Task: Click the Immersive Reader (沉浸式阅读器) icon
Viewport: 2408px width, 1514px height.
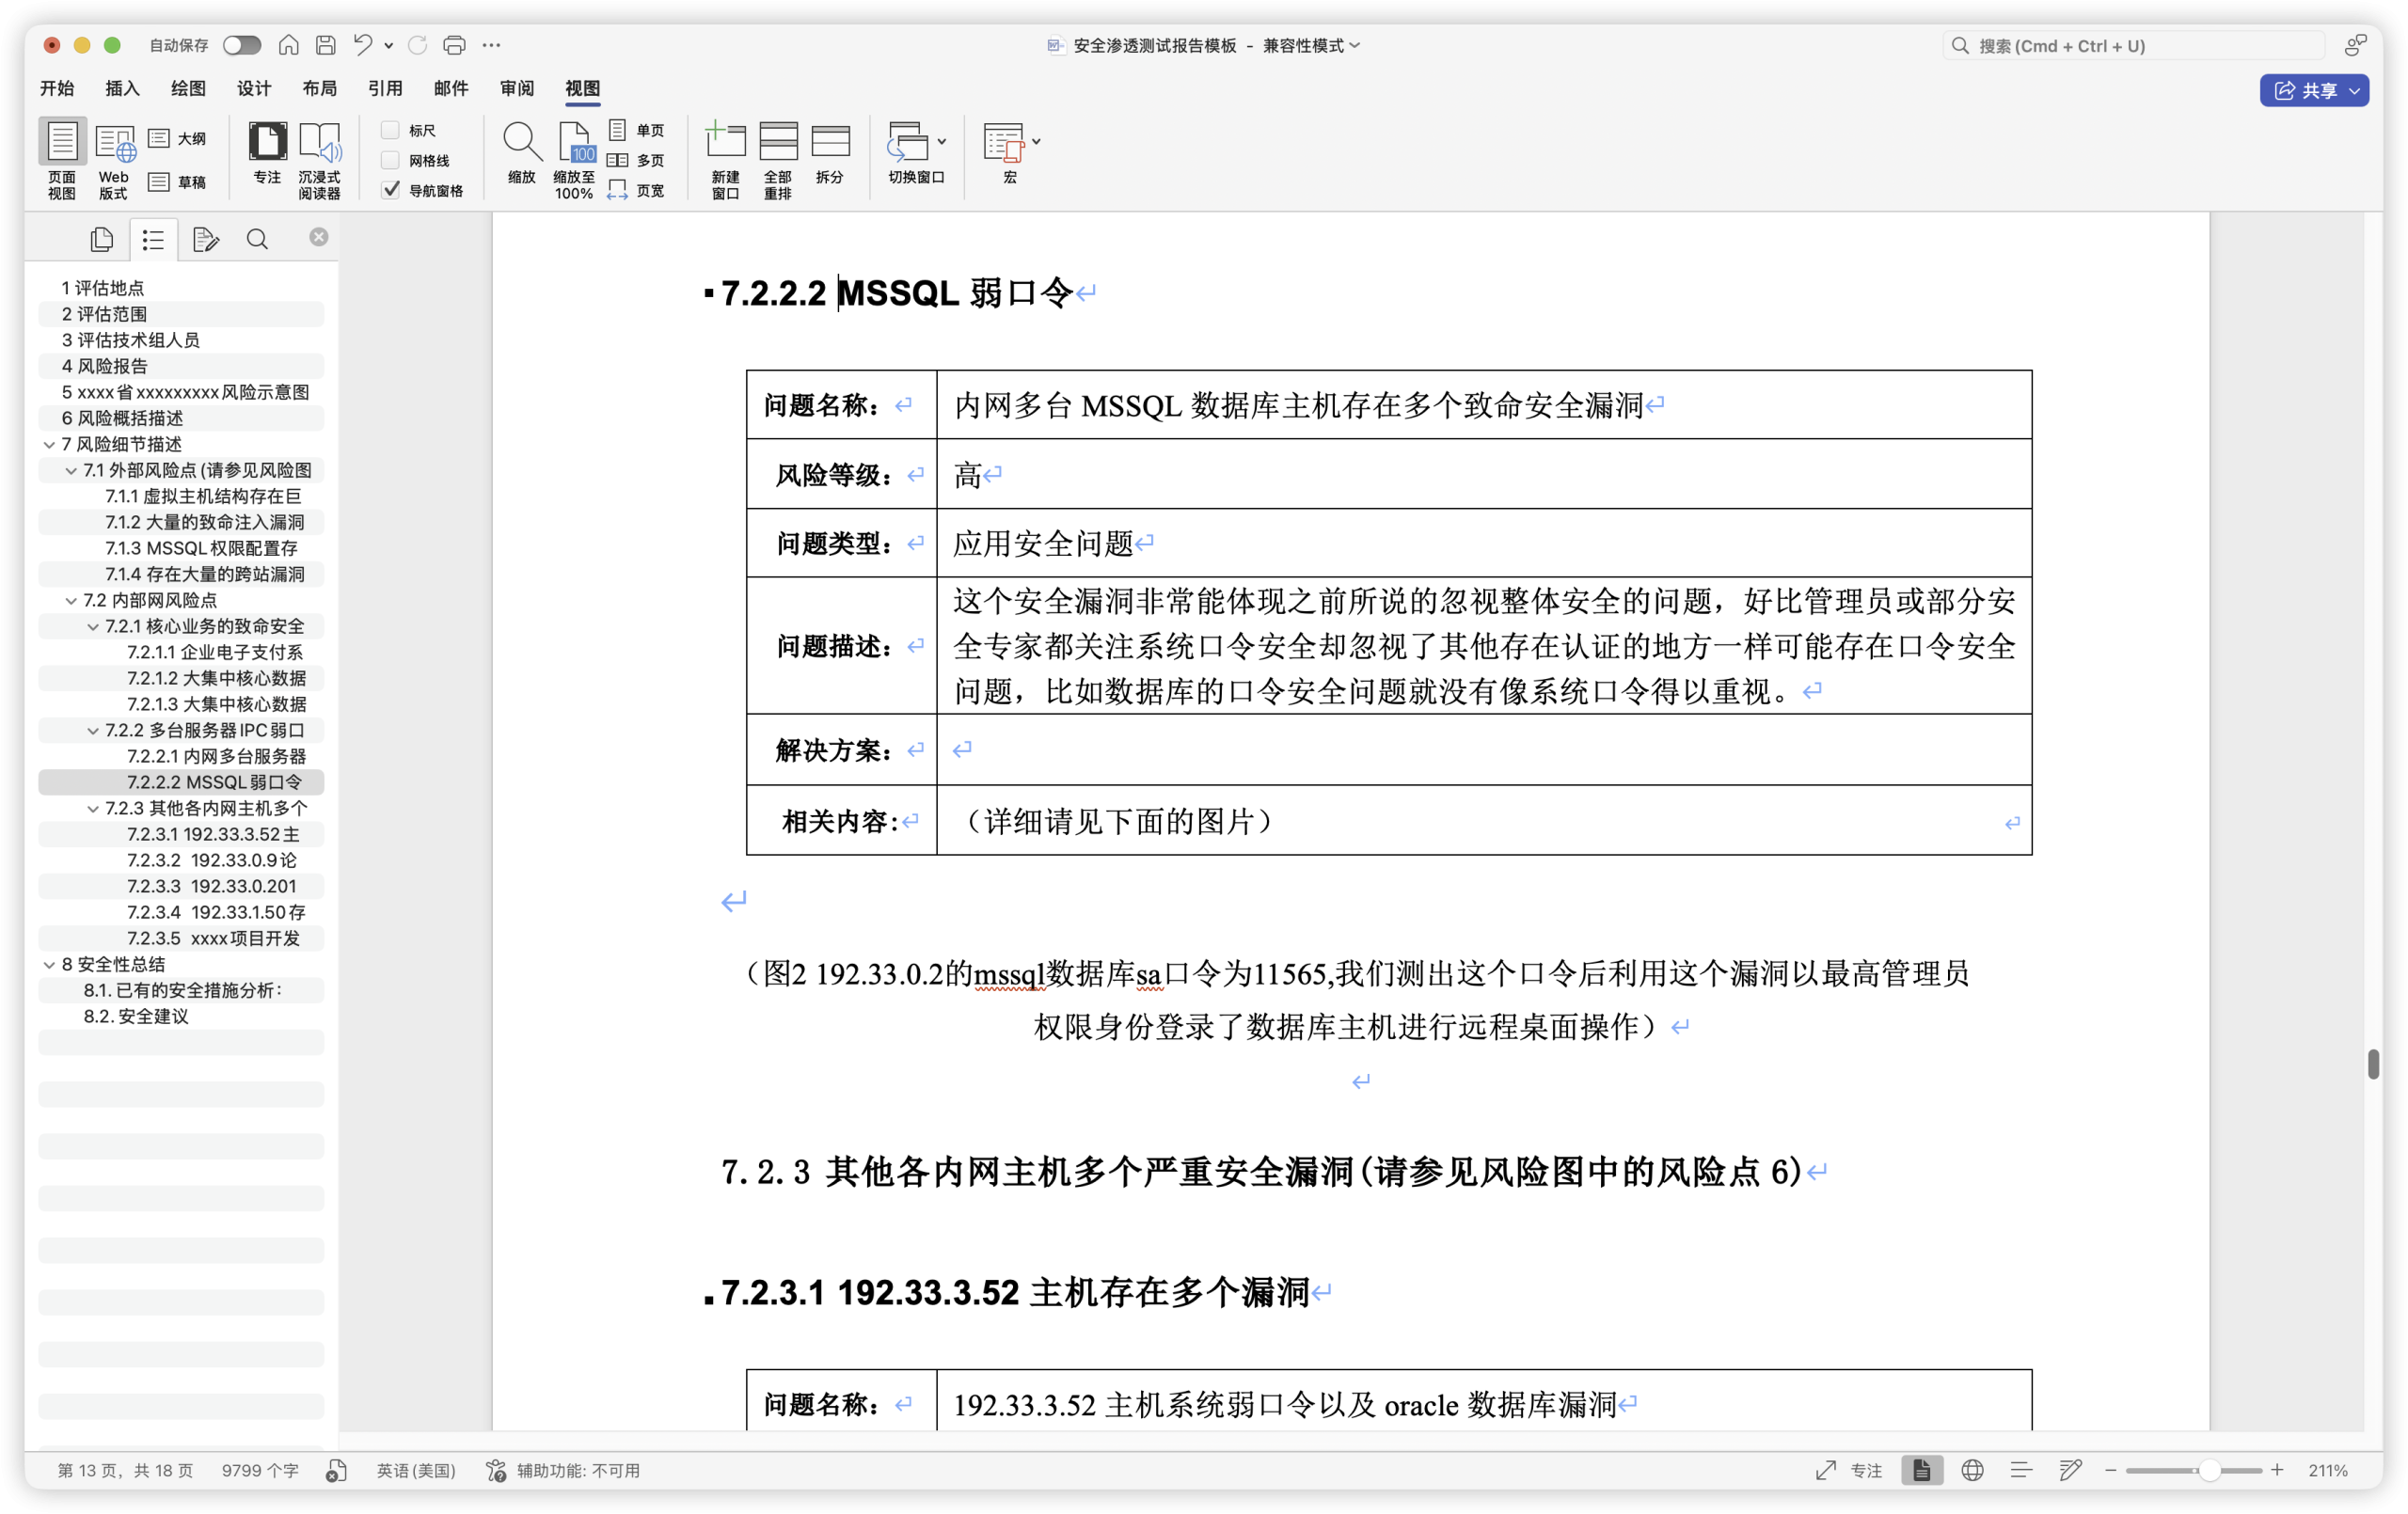Action: point(319,143)
